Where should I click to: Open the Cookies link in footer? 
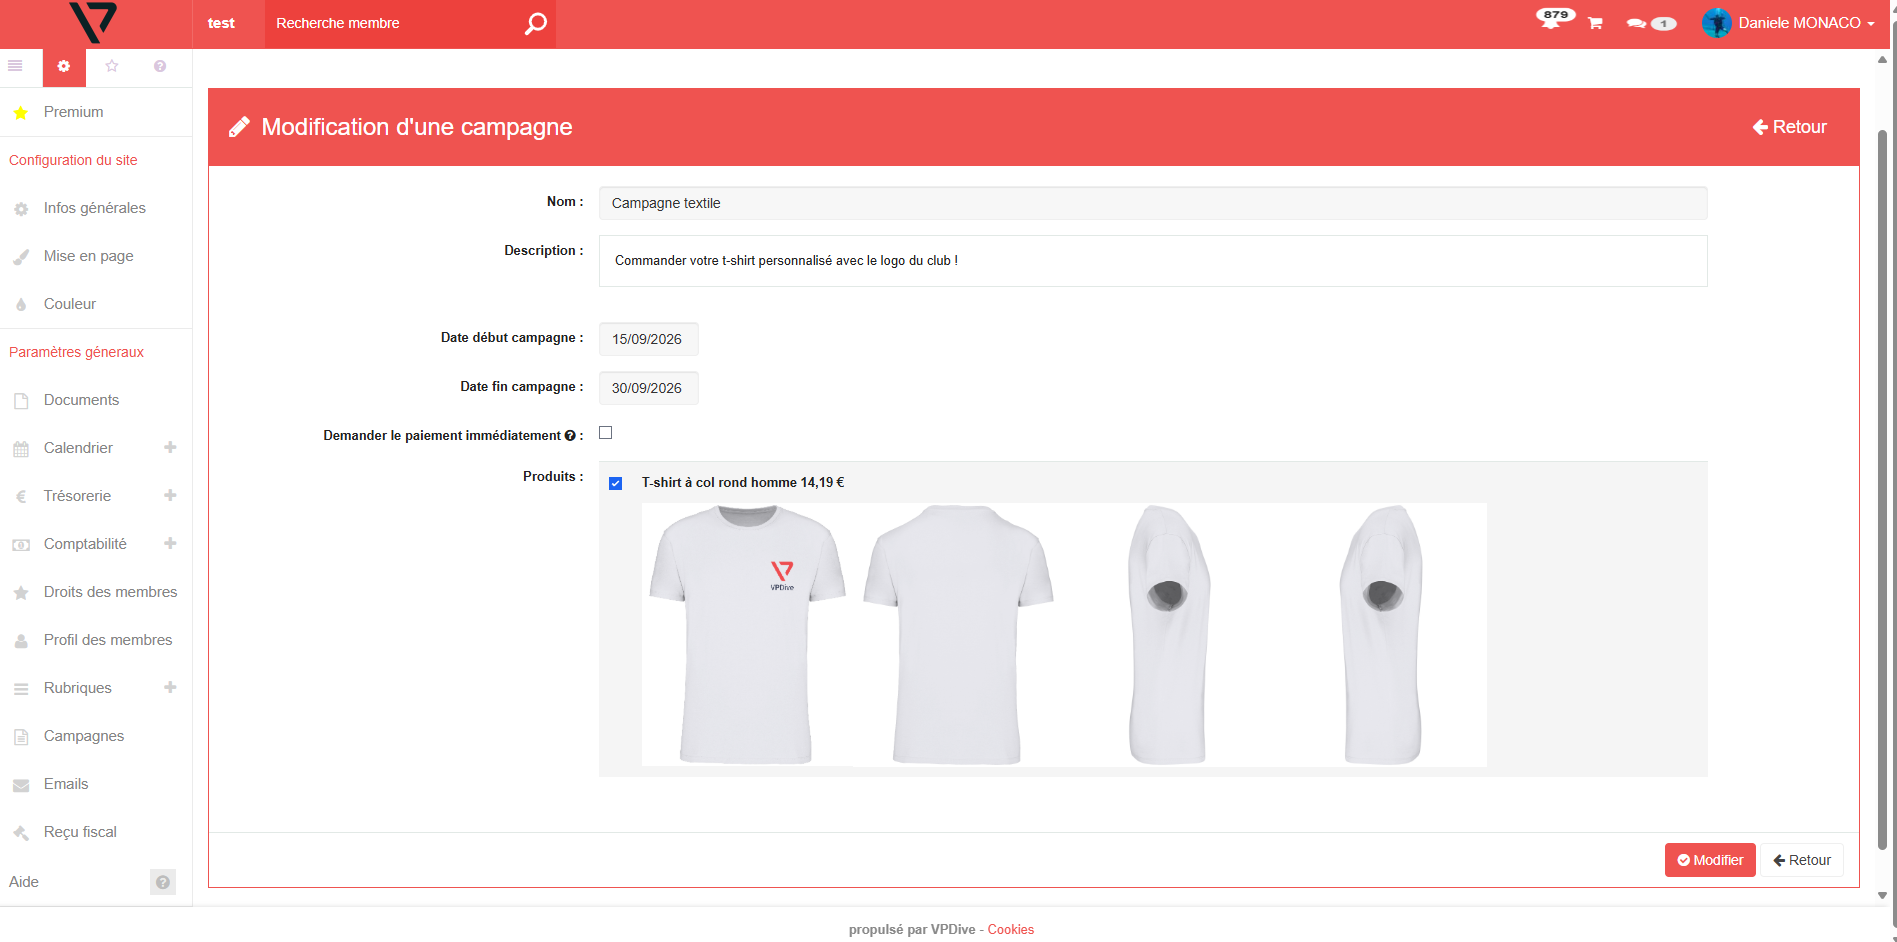point(1010,929)
